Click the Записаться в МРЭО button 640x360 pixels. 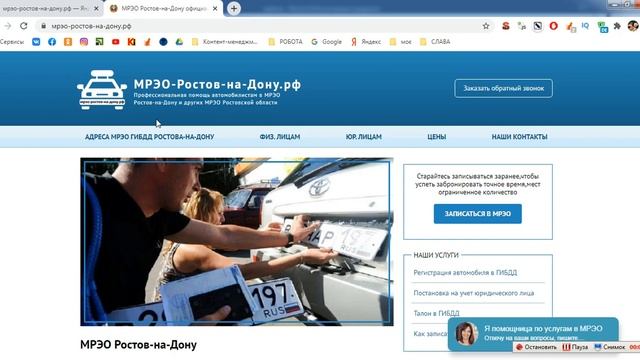point(478,213)
